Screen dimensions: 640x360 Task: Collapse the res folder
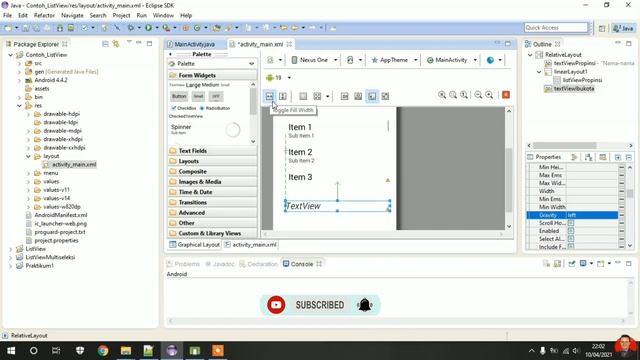19,106
